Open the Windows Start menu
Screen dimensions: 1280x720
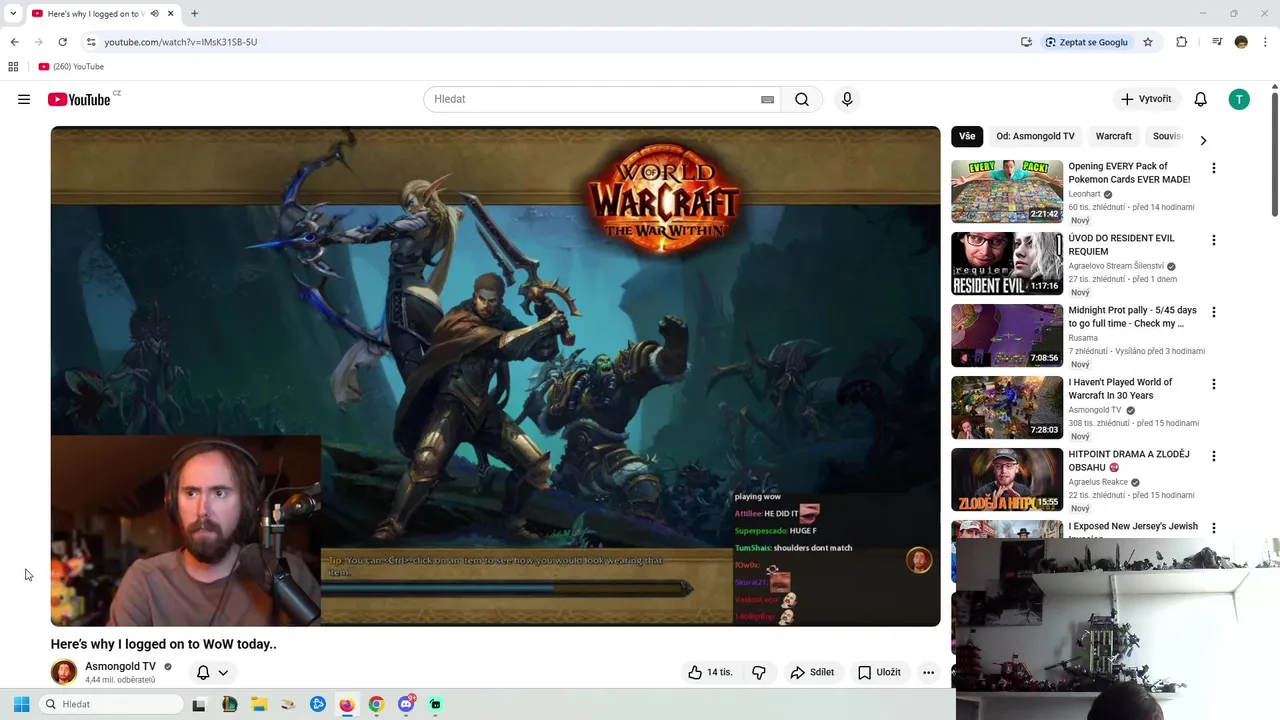(x=21, y=704)
